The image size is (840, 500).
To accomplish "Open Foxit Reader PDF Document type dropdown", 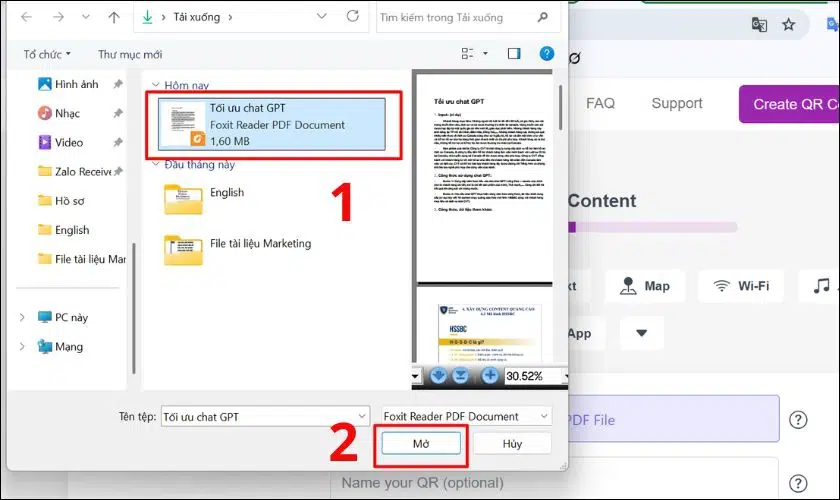I will (x=466, y=416).
